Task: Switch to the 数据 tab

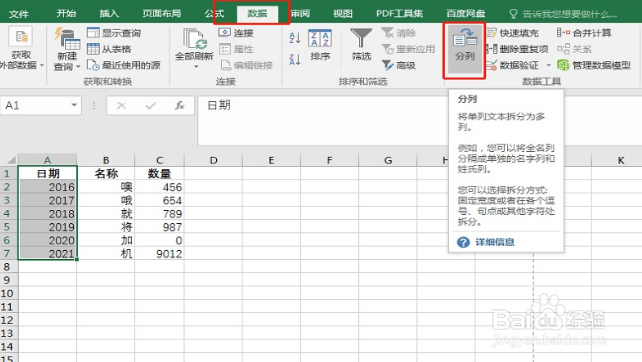Action: tap(257, 14)
